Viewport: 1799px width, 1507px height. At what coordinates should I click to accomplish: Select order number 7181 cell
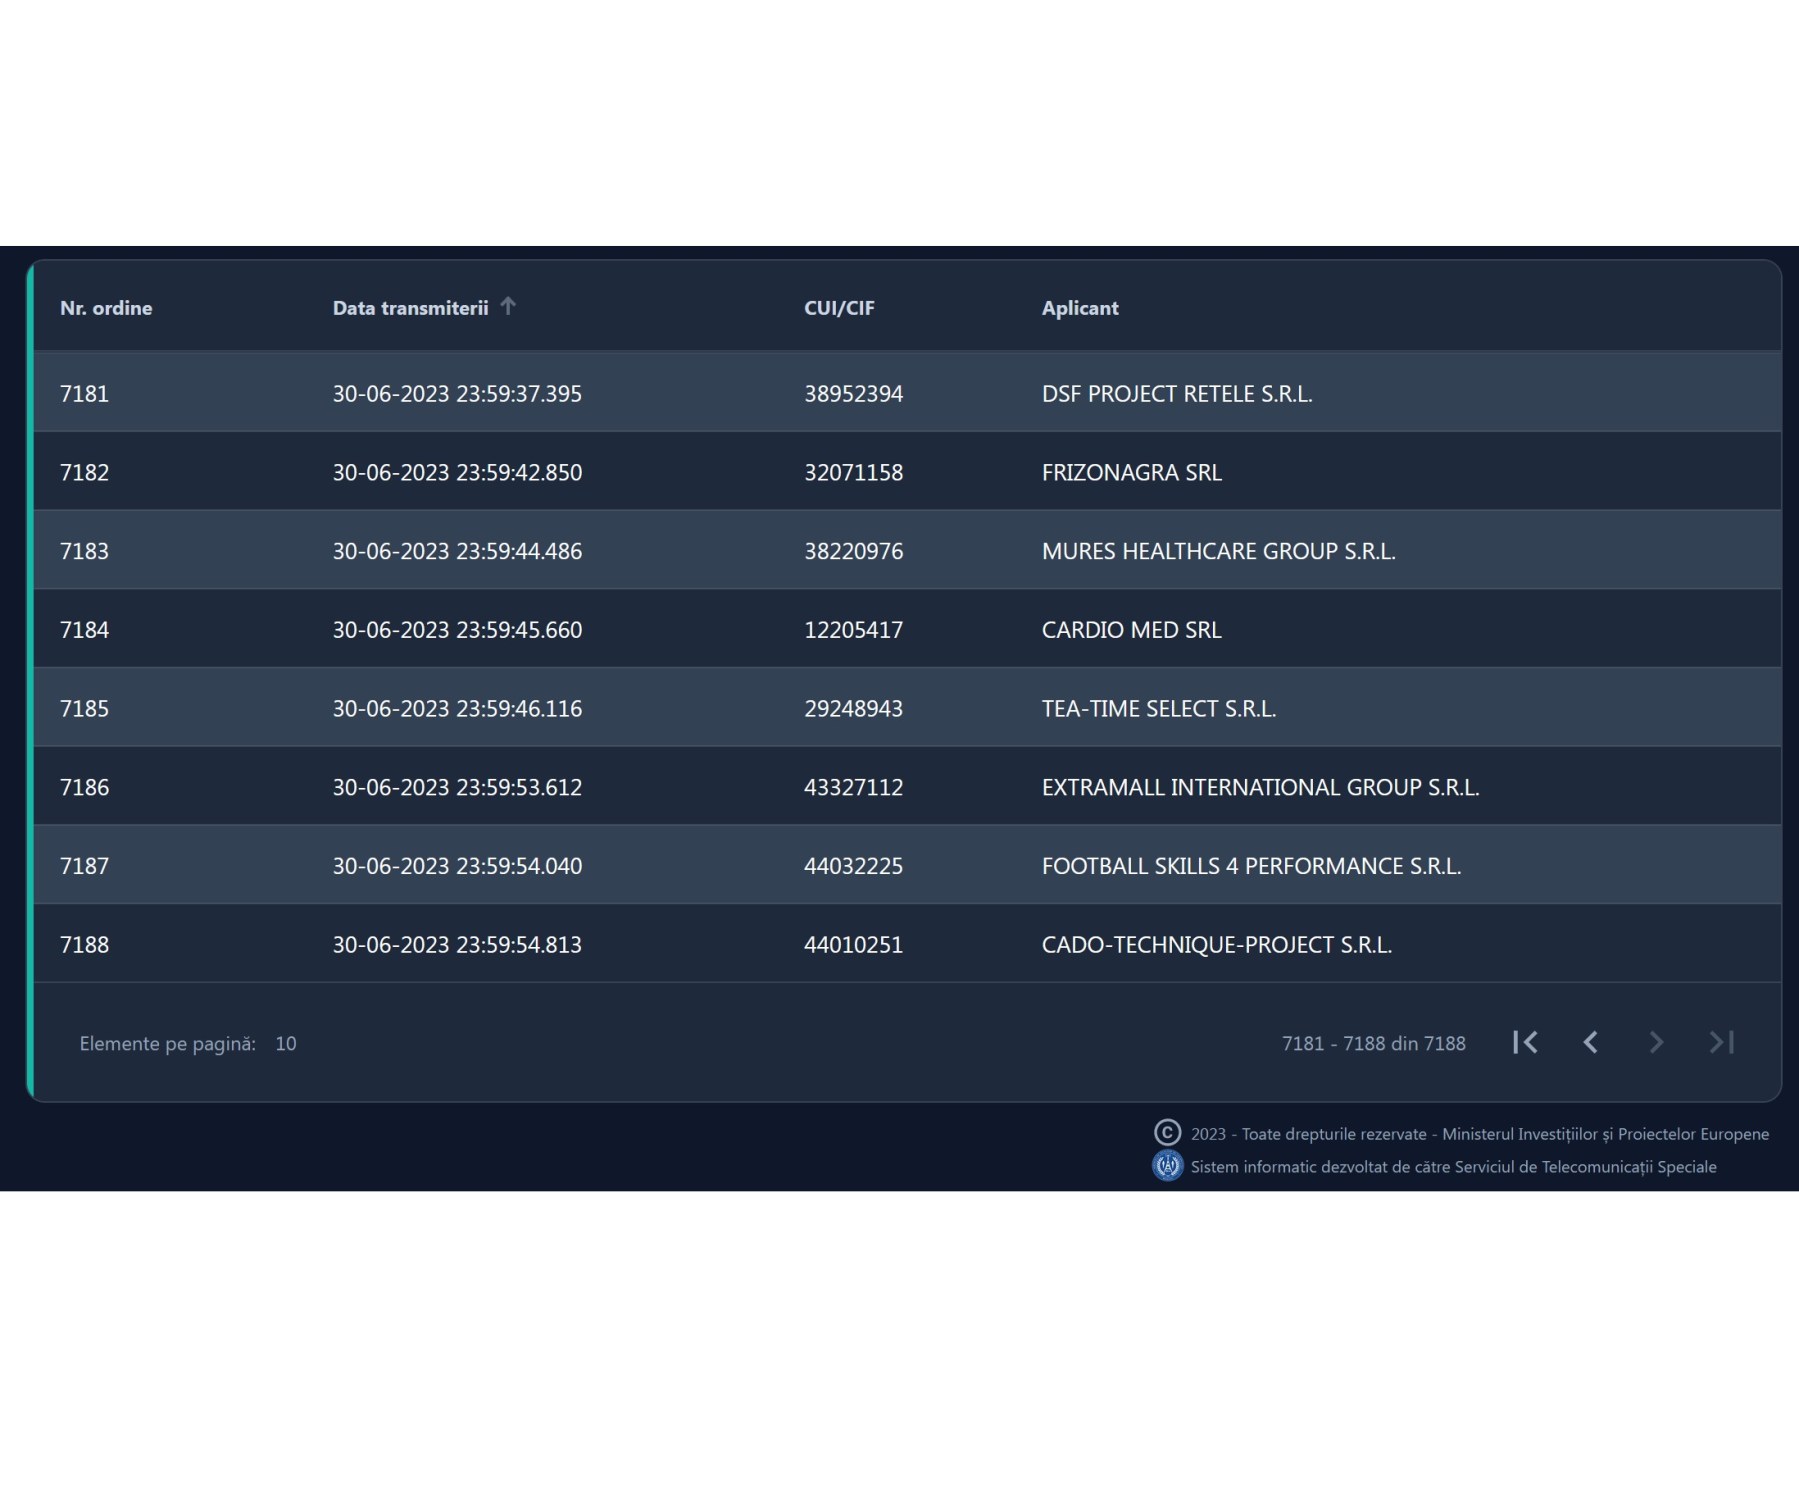84,394
